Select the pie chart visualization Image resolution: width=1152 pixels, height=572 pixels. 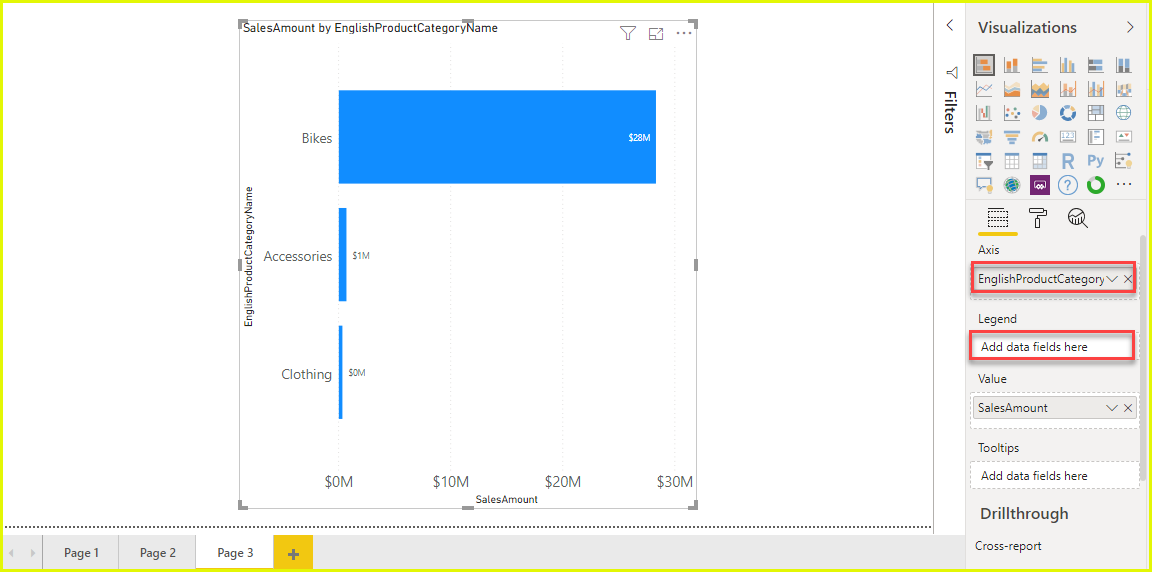[x=1039, y=113]
